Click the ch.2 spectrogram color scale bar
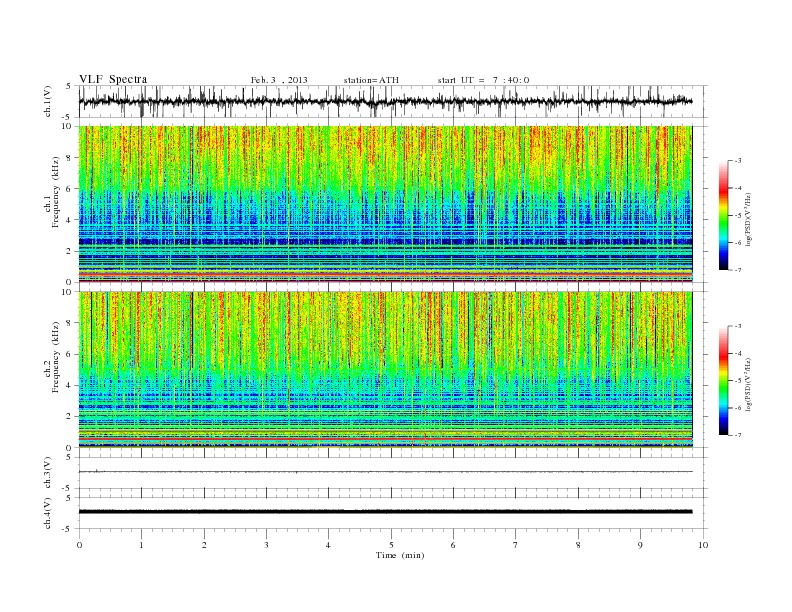The image size is (792, 612). tap(723, 381)
